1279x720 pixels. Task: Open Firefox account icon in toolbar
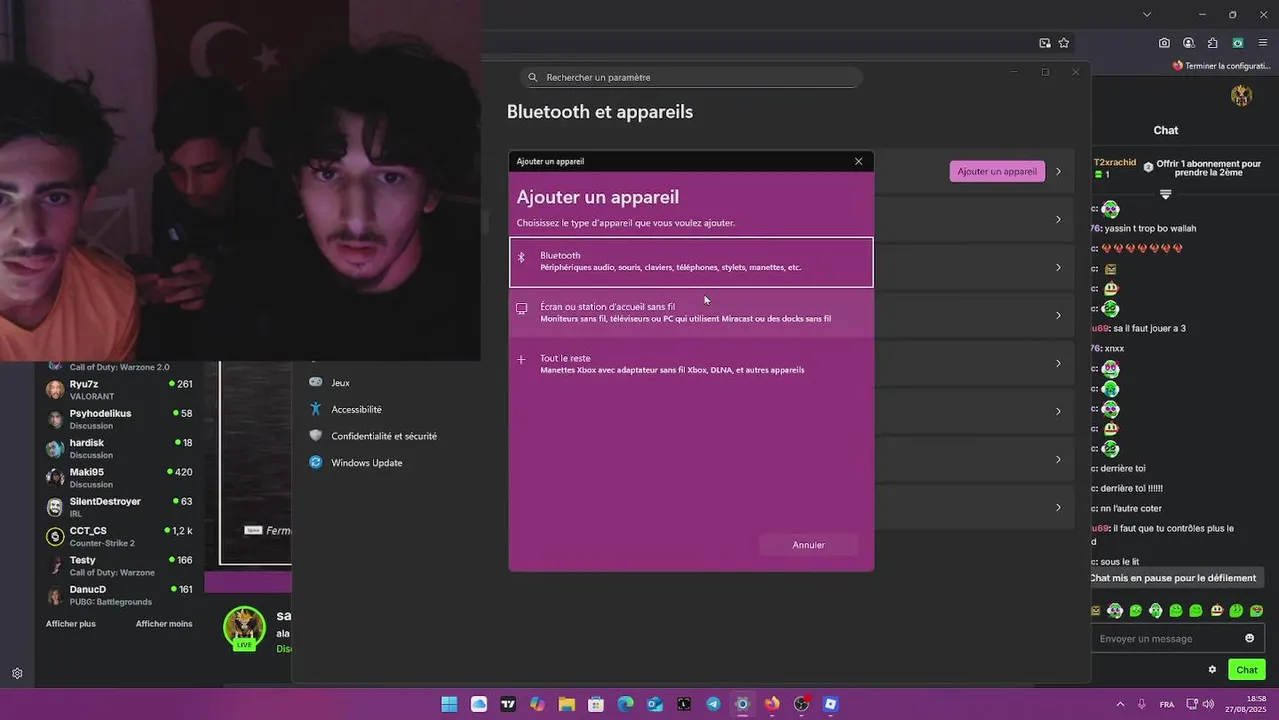[x=1188, y=43]
